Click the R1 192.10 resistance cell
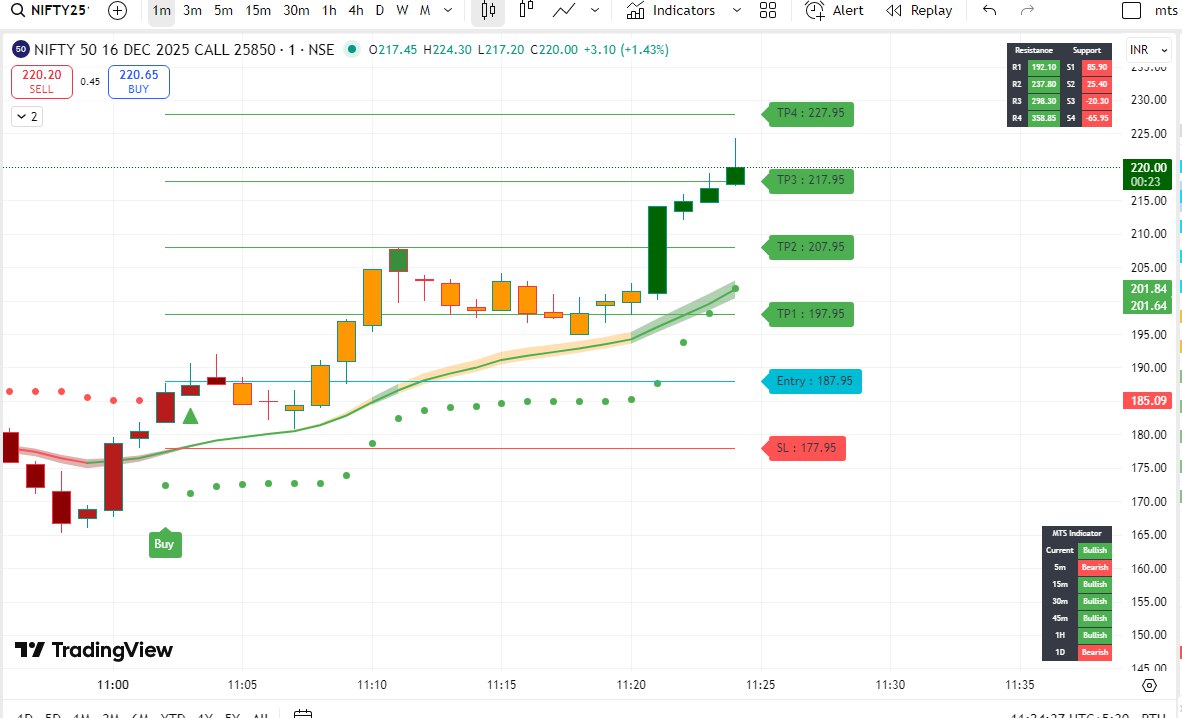 point(1043,67)
